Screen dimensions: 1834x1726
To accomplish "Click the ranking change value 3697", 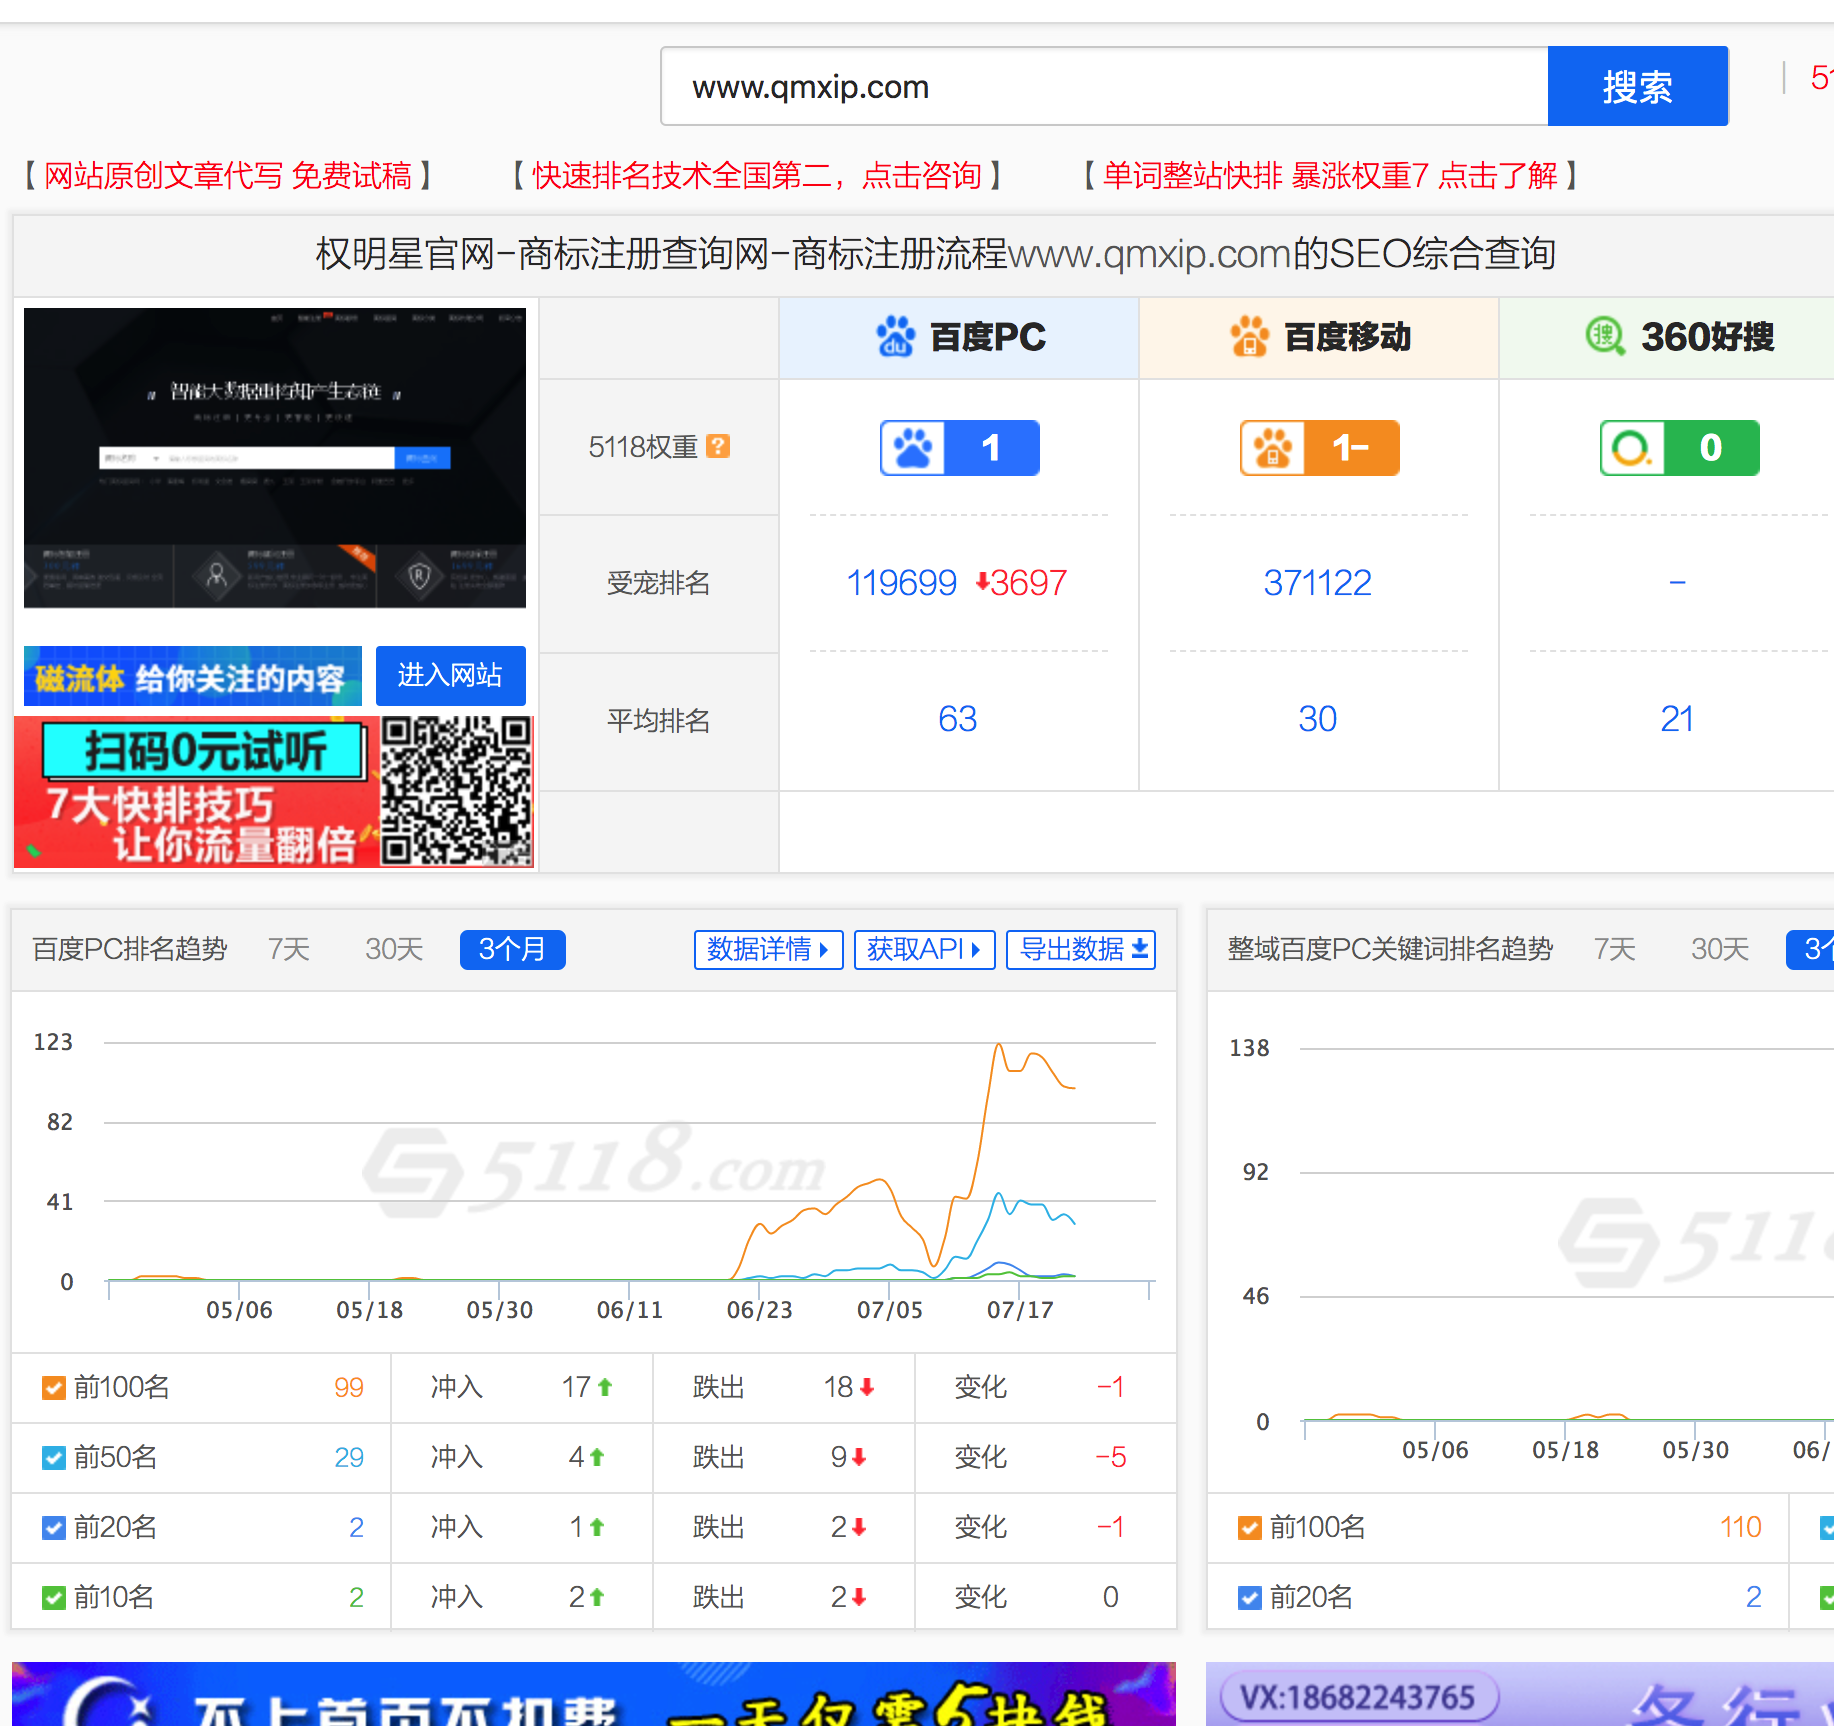I will tap(1029, 583).
